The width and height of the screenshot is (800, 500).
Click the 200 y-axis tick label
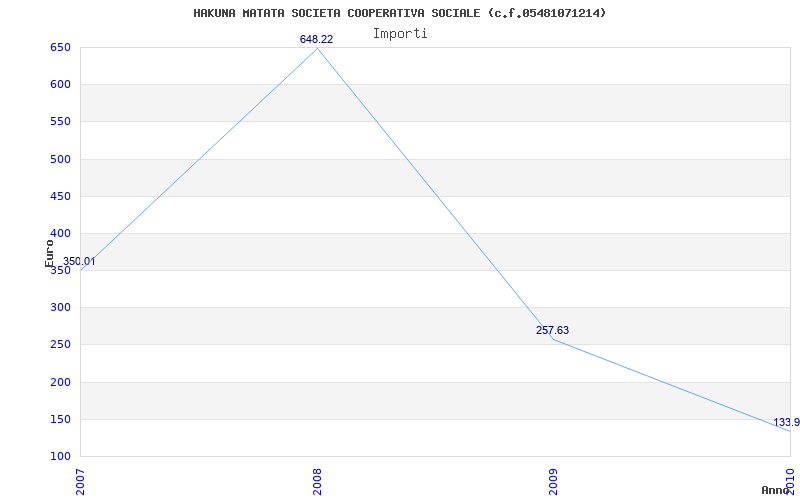click(60, 382)
